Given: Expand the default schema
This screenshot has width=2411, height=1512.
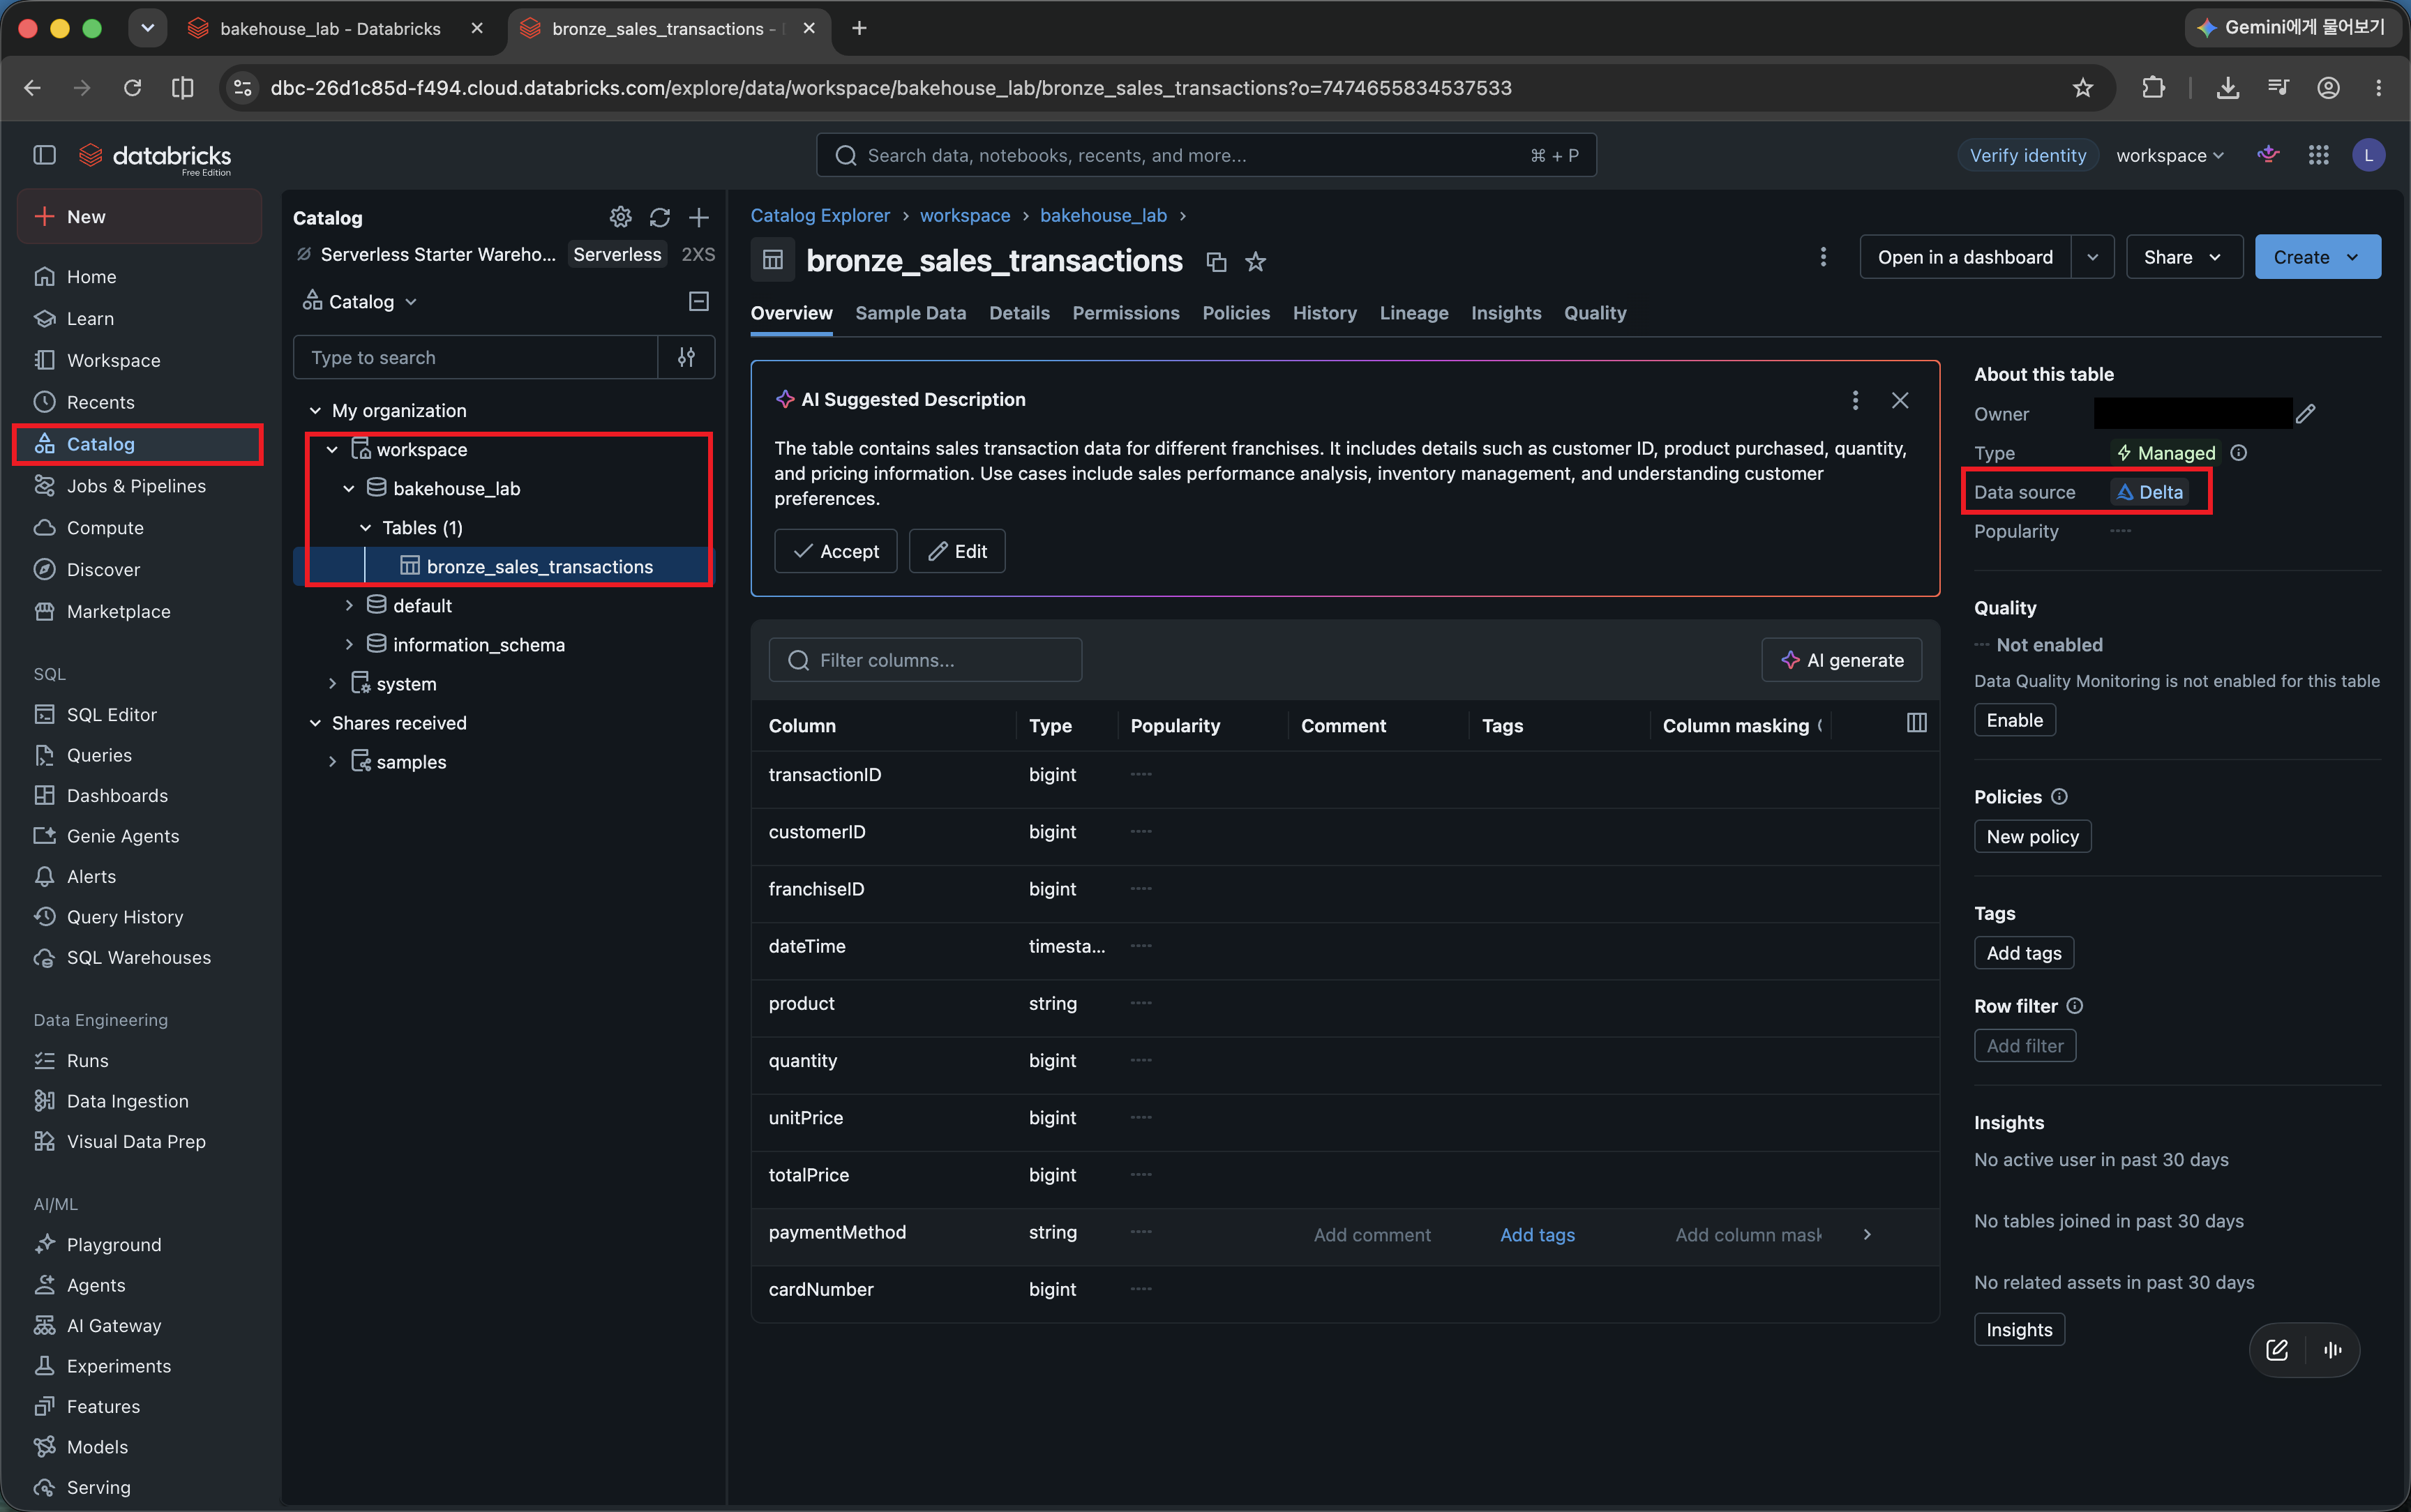Looking at the screenshot, I should (x=349, y=606).
